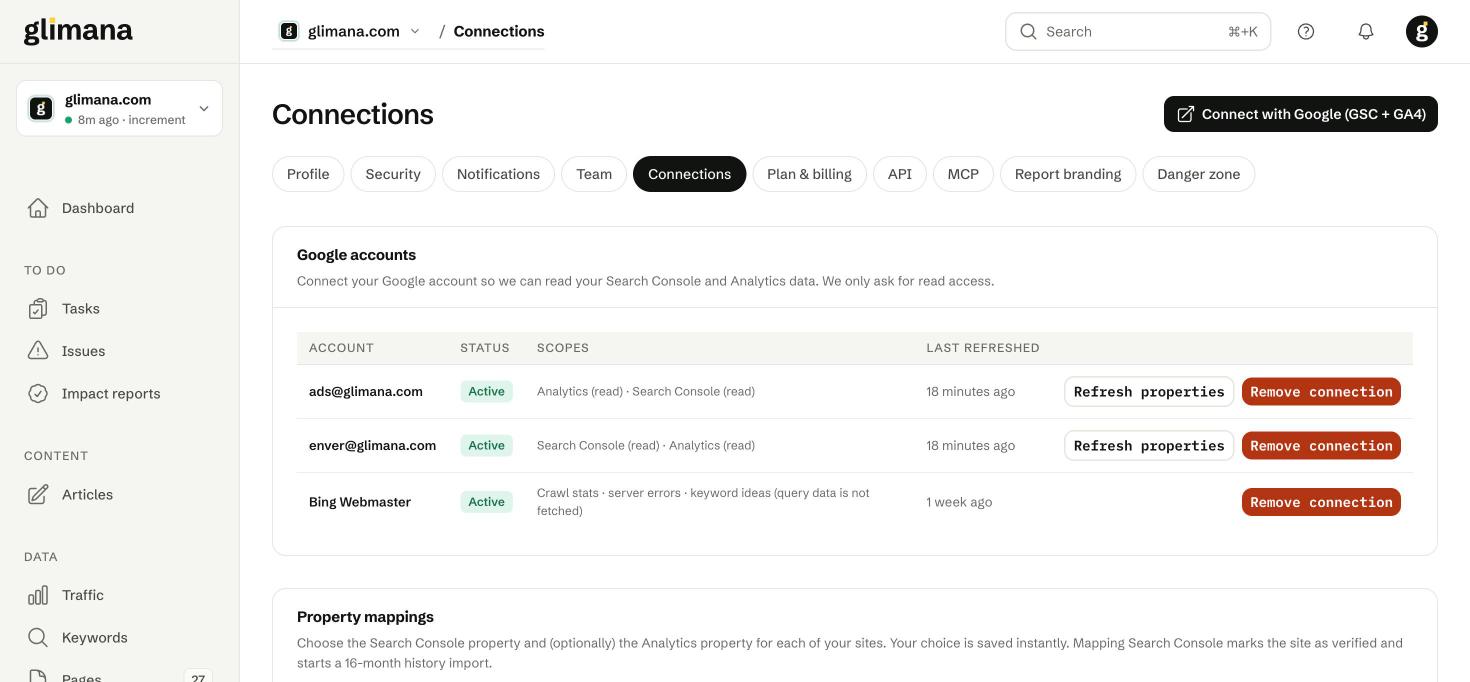This screenshot has height=682, width=1470.
Task: Open the user avatar menu
Action: 1422,32
